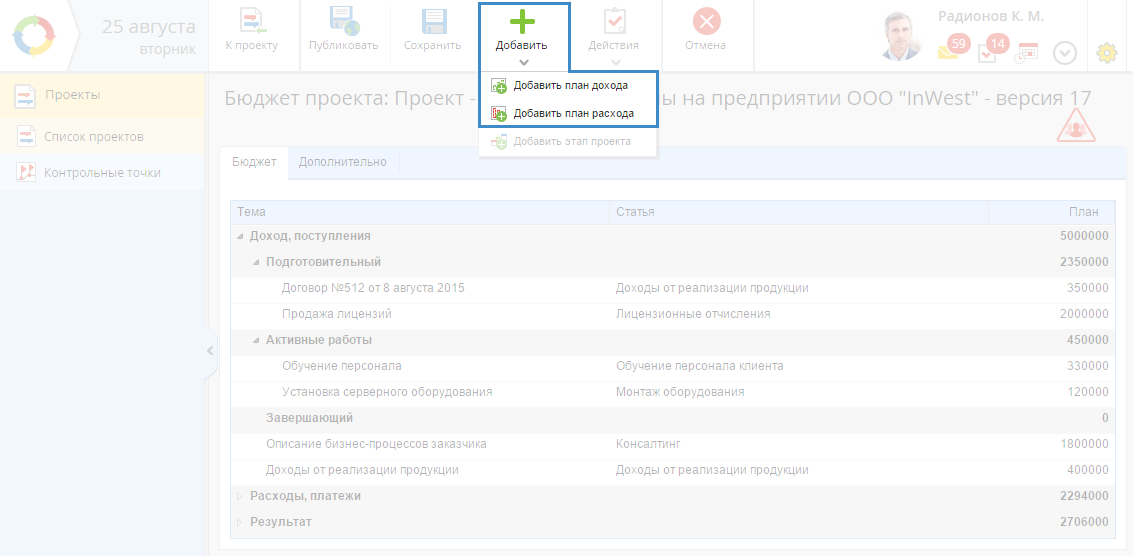1133x556 pixels.
Task: Click the yellow settings gear icon
Action: 1107,53
